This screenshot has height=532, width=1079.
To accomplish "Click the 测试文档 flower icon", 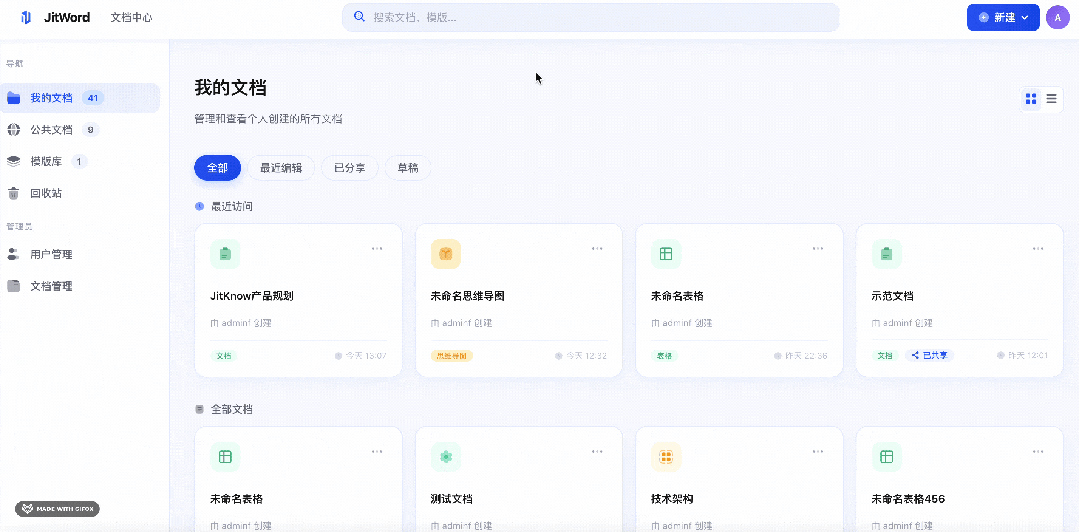I will pos(445,457).
